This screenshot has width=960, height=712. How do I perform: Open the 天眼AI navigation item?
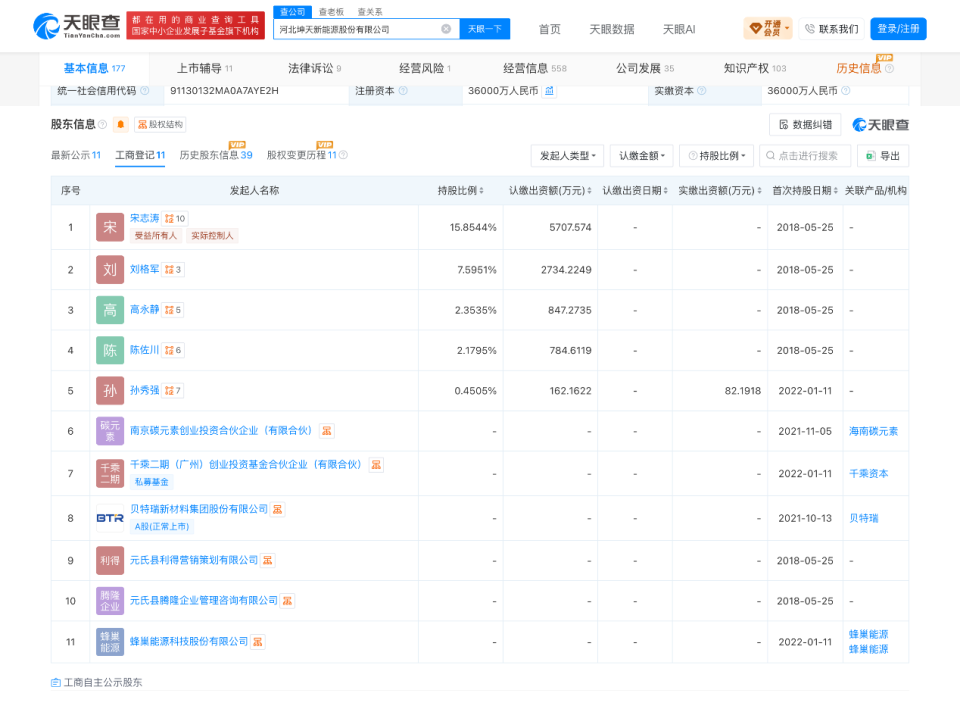click(x=679, y=29)
